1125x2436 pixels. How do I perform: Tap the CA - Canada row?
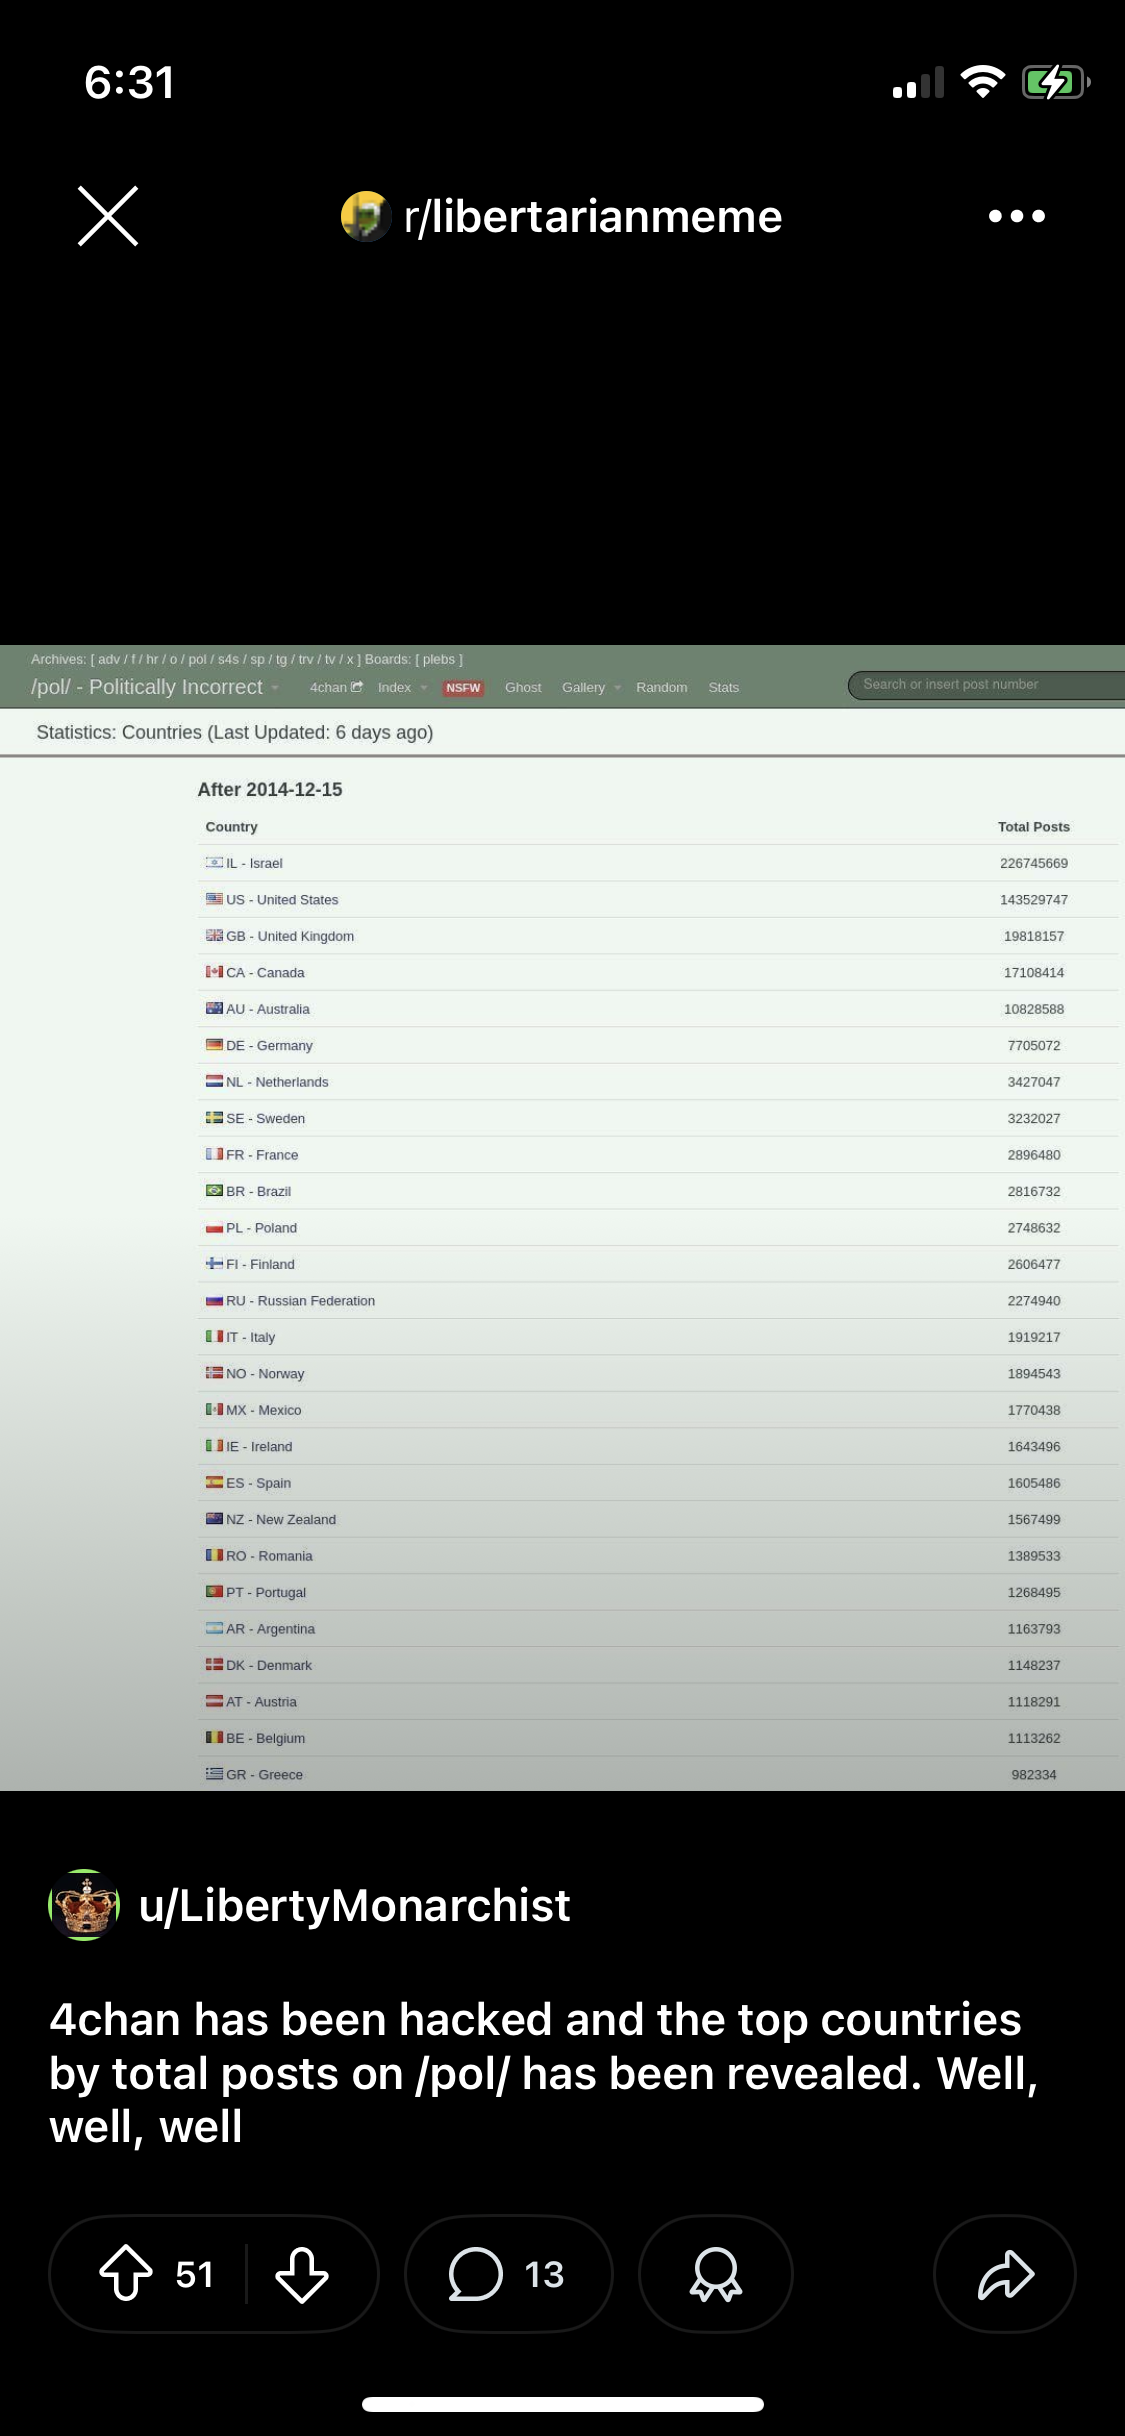(658, 973)
